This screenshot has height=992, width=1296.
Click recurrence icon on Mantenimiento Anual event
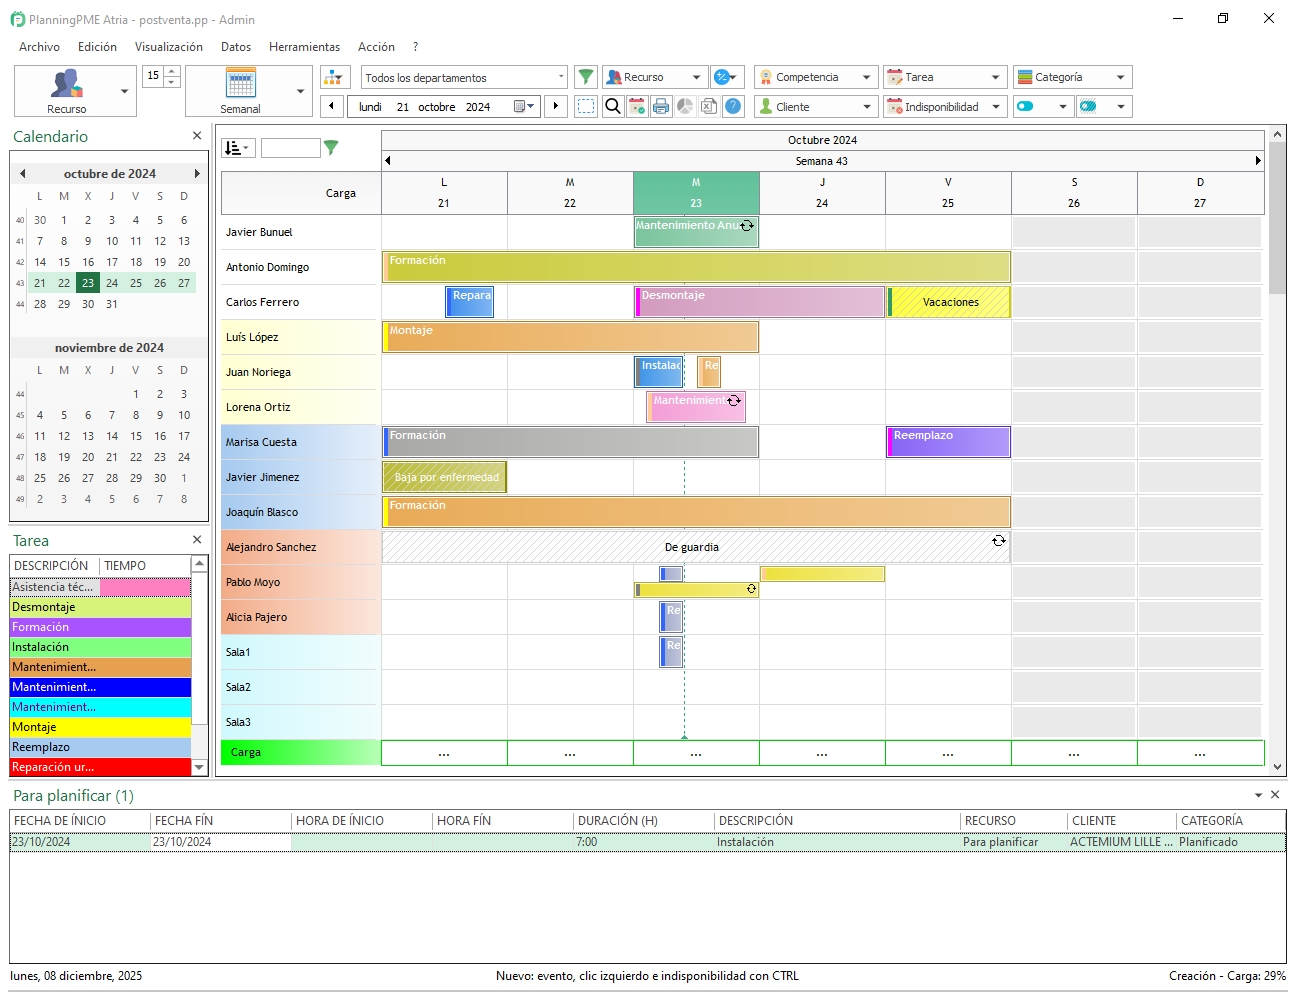click(746, 226)
